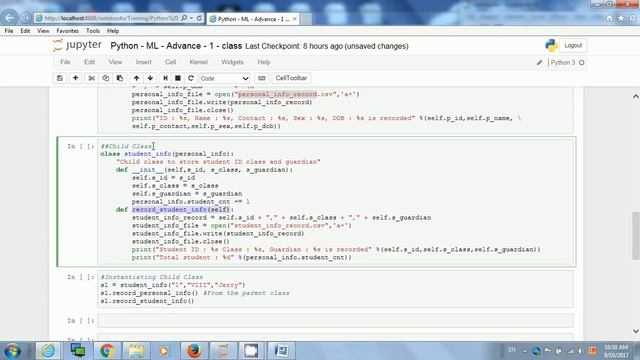Save and checkpoint the notebook

[x=60, y=78]
